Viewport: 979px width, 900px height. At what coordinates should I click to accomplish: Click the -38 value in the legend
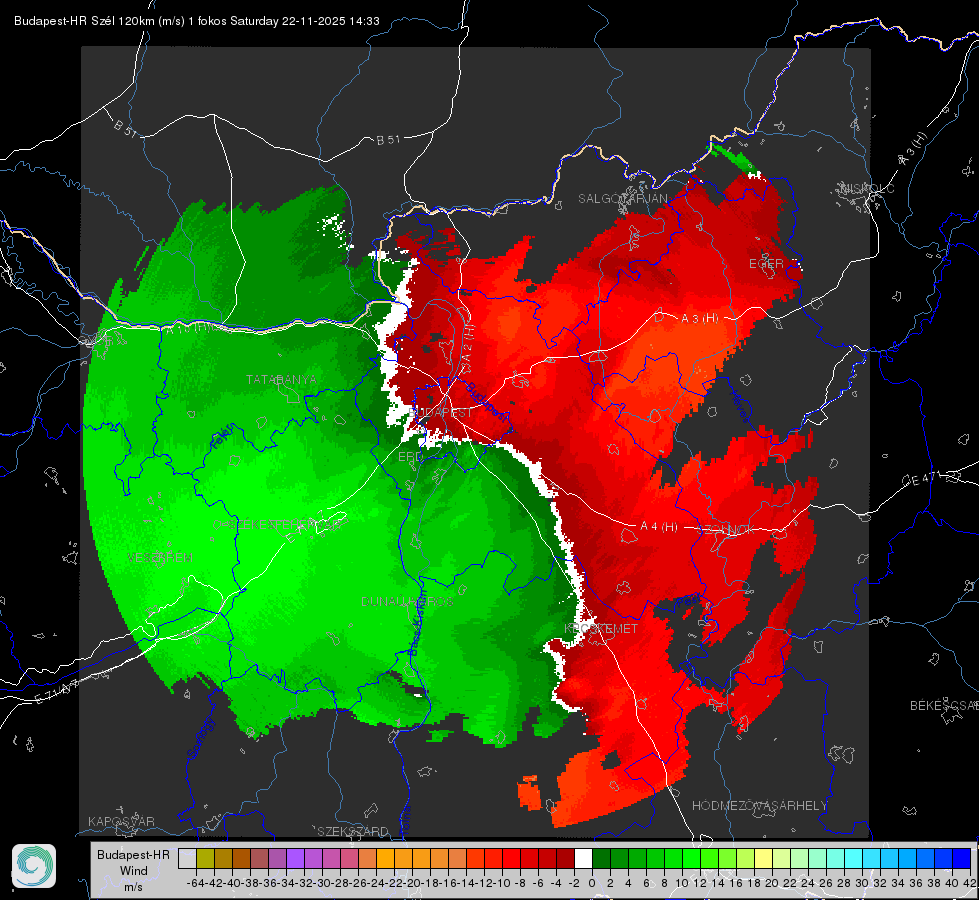pyautogui.click(x=250, y=883)
